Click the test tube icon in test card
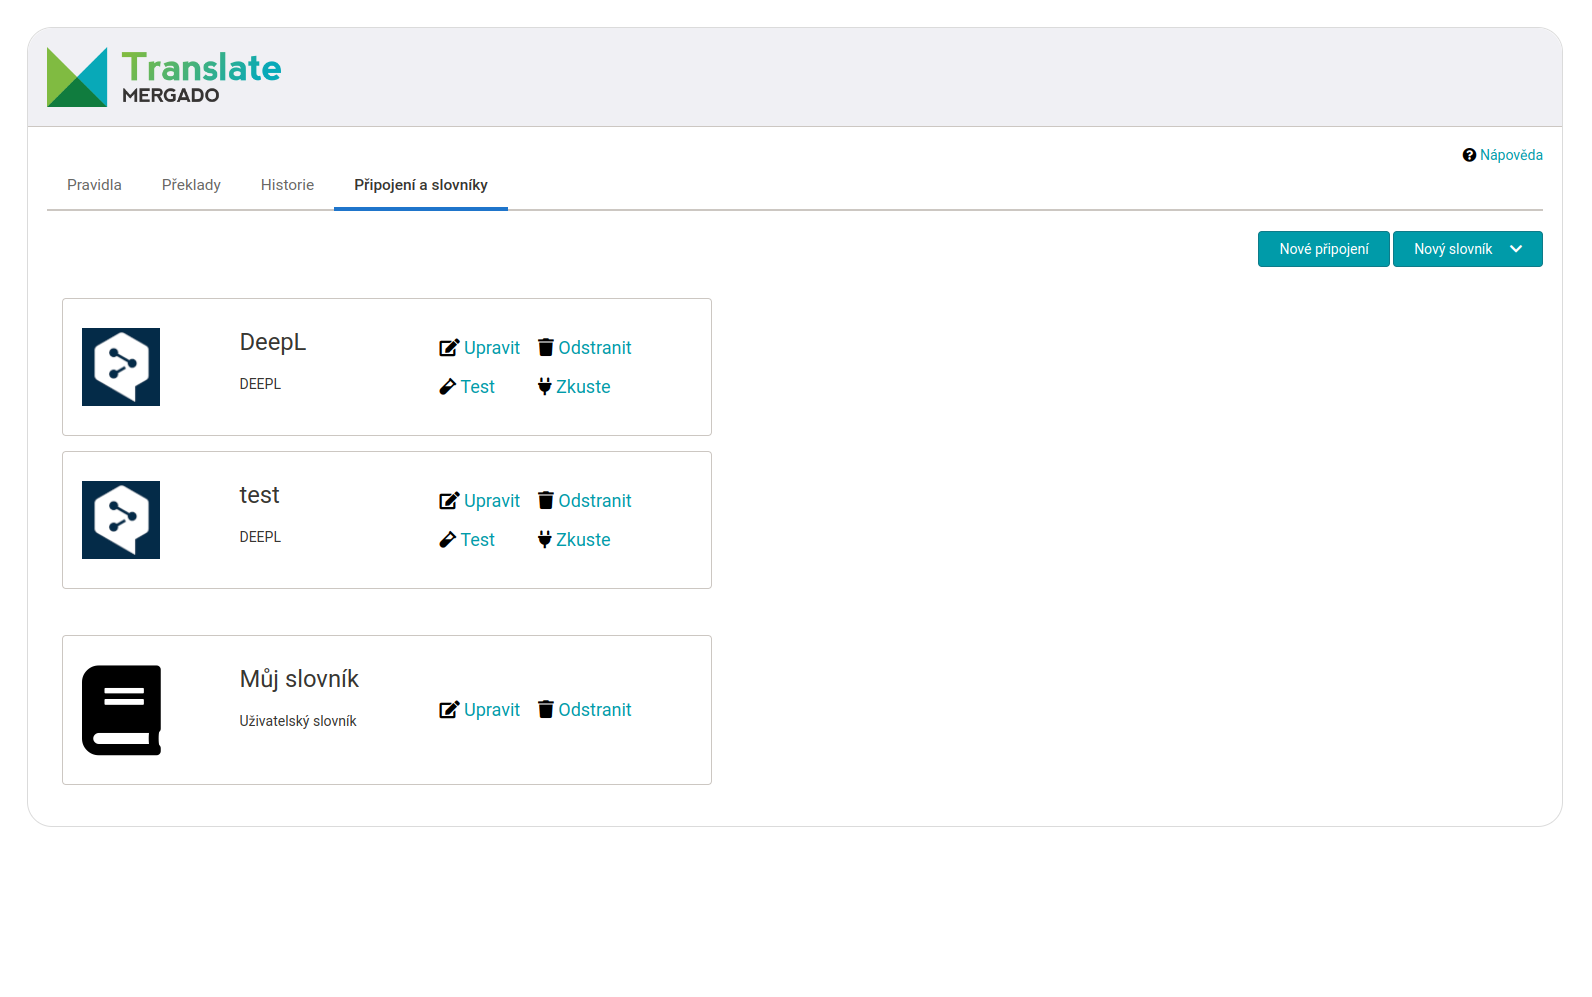The height and width of the screenshot is (997, 1592). coord(447,540)
